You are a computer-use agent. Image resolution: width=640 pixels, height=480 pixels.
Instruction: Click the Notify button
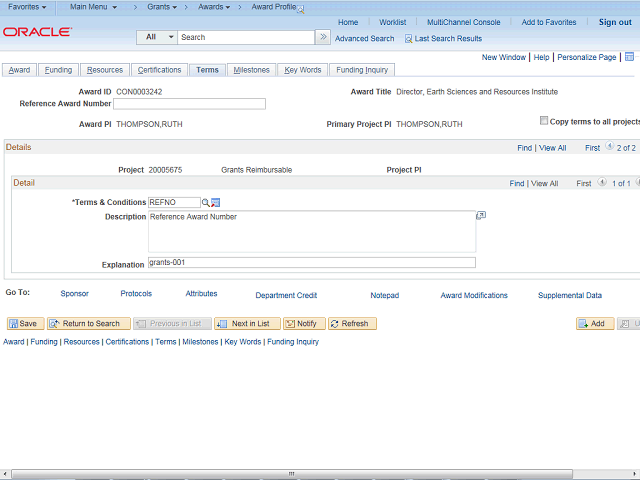pos(304,324)
